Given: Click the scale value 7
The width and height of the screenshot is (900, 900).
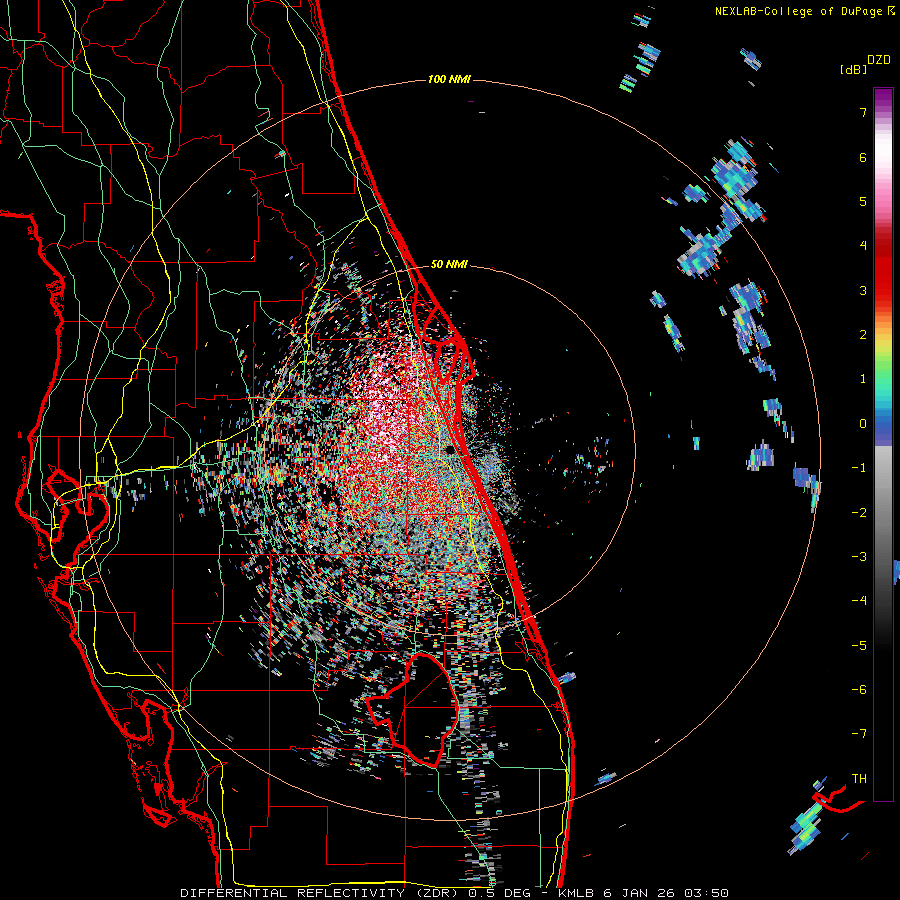Looking at the screenshot, I should click(x=863, y=112).
